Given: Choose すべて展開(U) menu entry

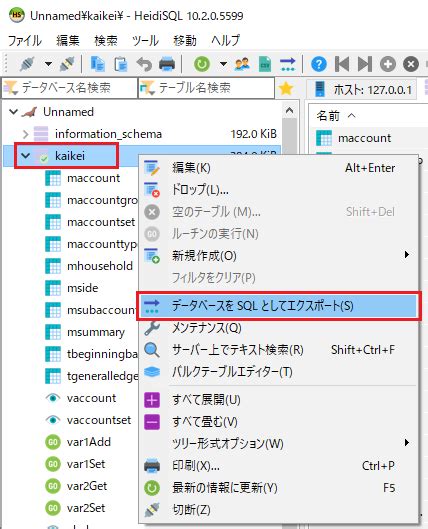Looking at the screenshot, I should pyautogui.click(x=279, y=400).
